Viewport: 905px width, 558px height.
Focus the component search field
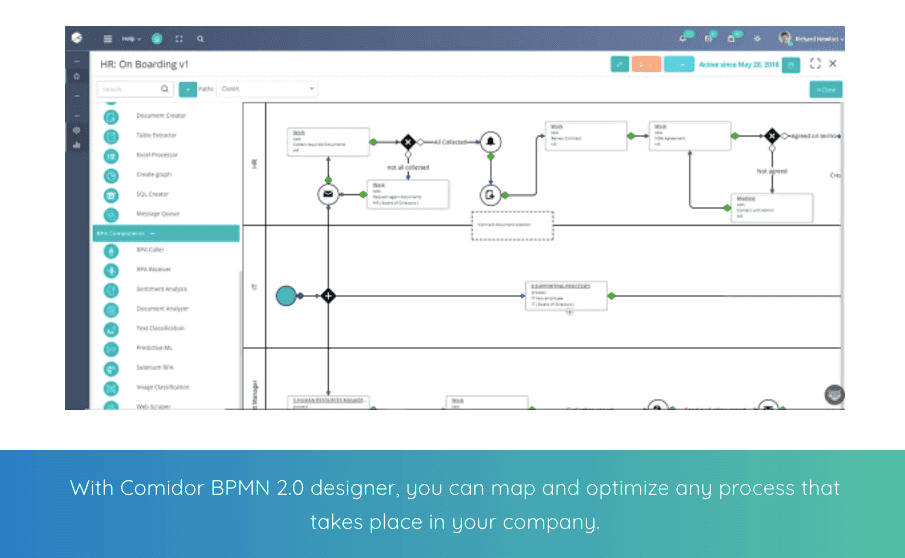point(135,89)
